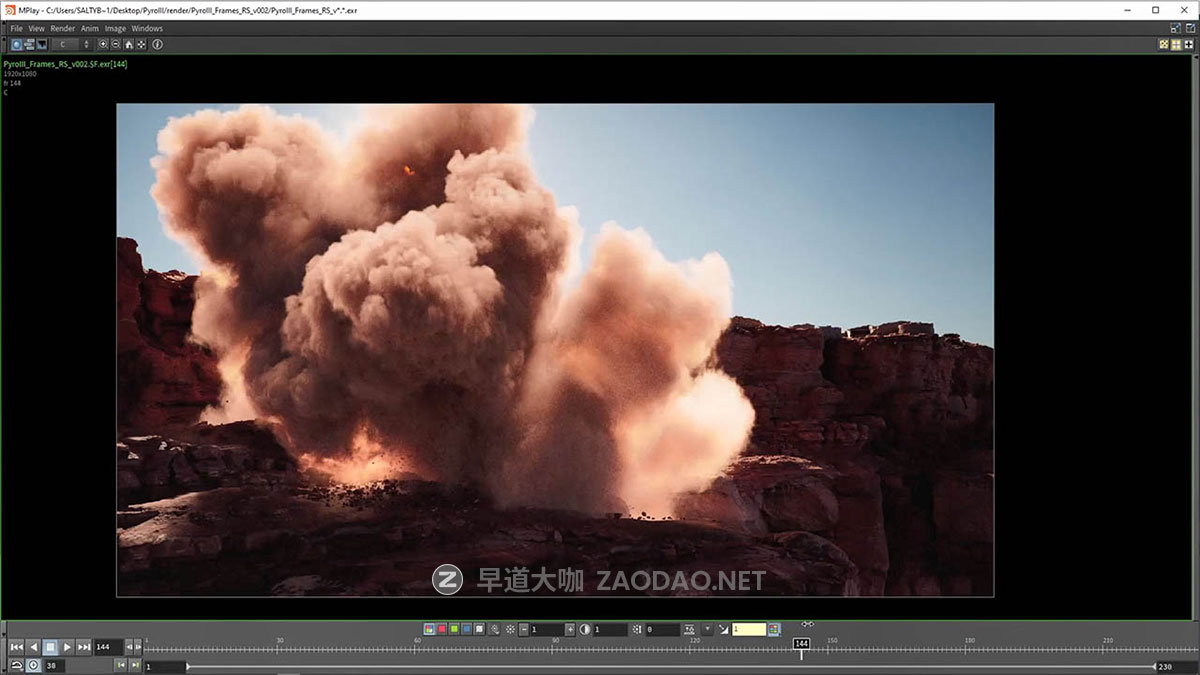
Task: Click the black point icon beside the 0 field
Action: click(637, 629)
